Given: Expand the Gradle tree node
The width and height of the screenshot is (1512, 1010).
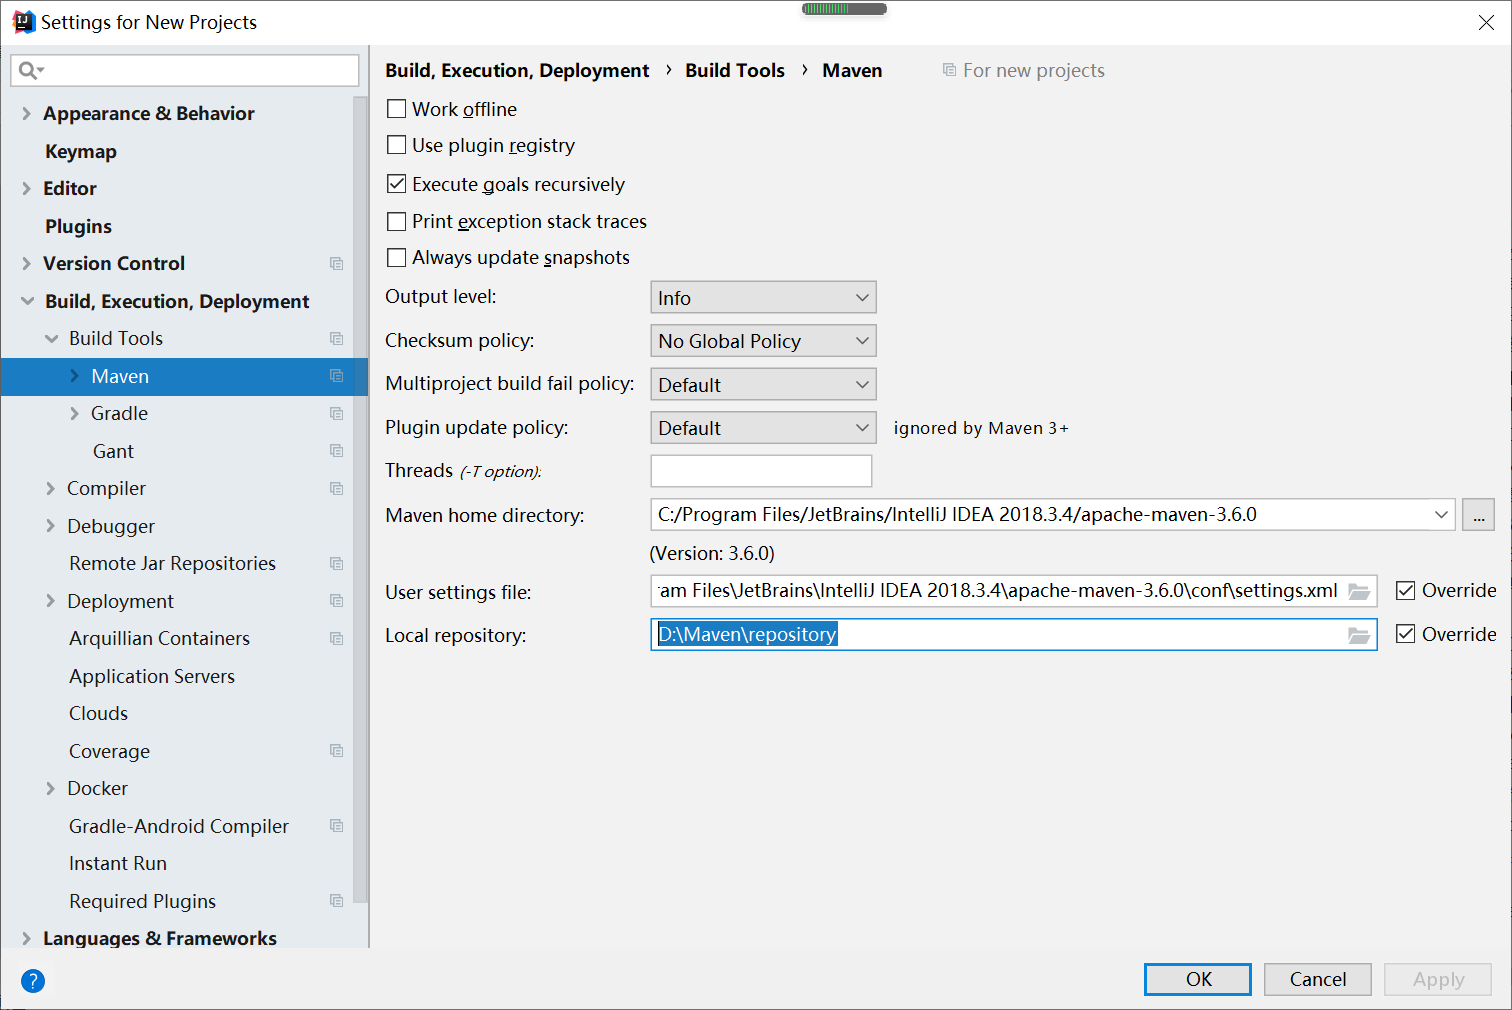Looking at the screenshot, I should 75,413.
